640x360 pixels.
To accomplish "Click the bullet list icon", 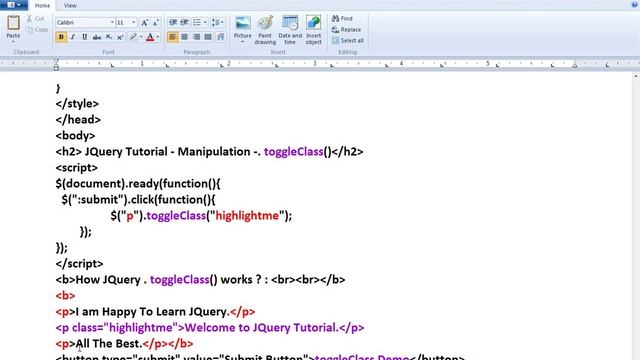I will click(197, 22).
